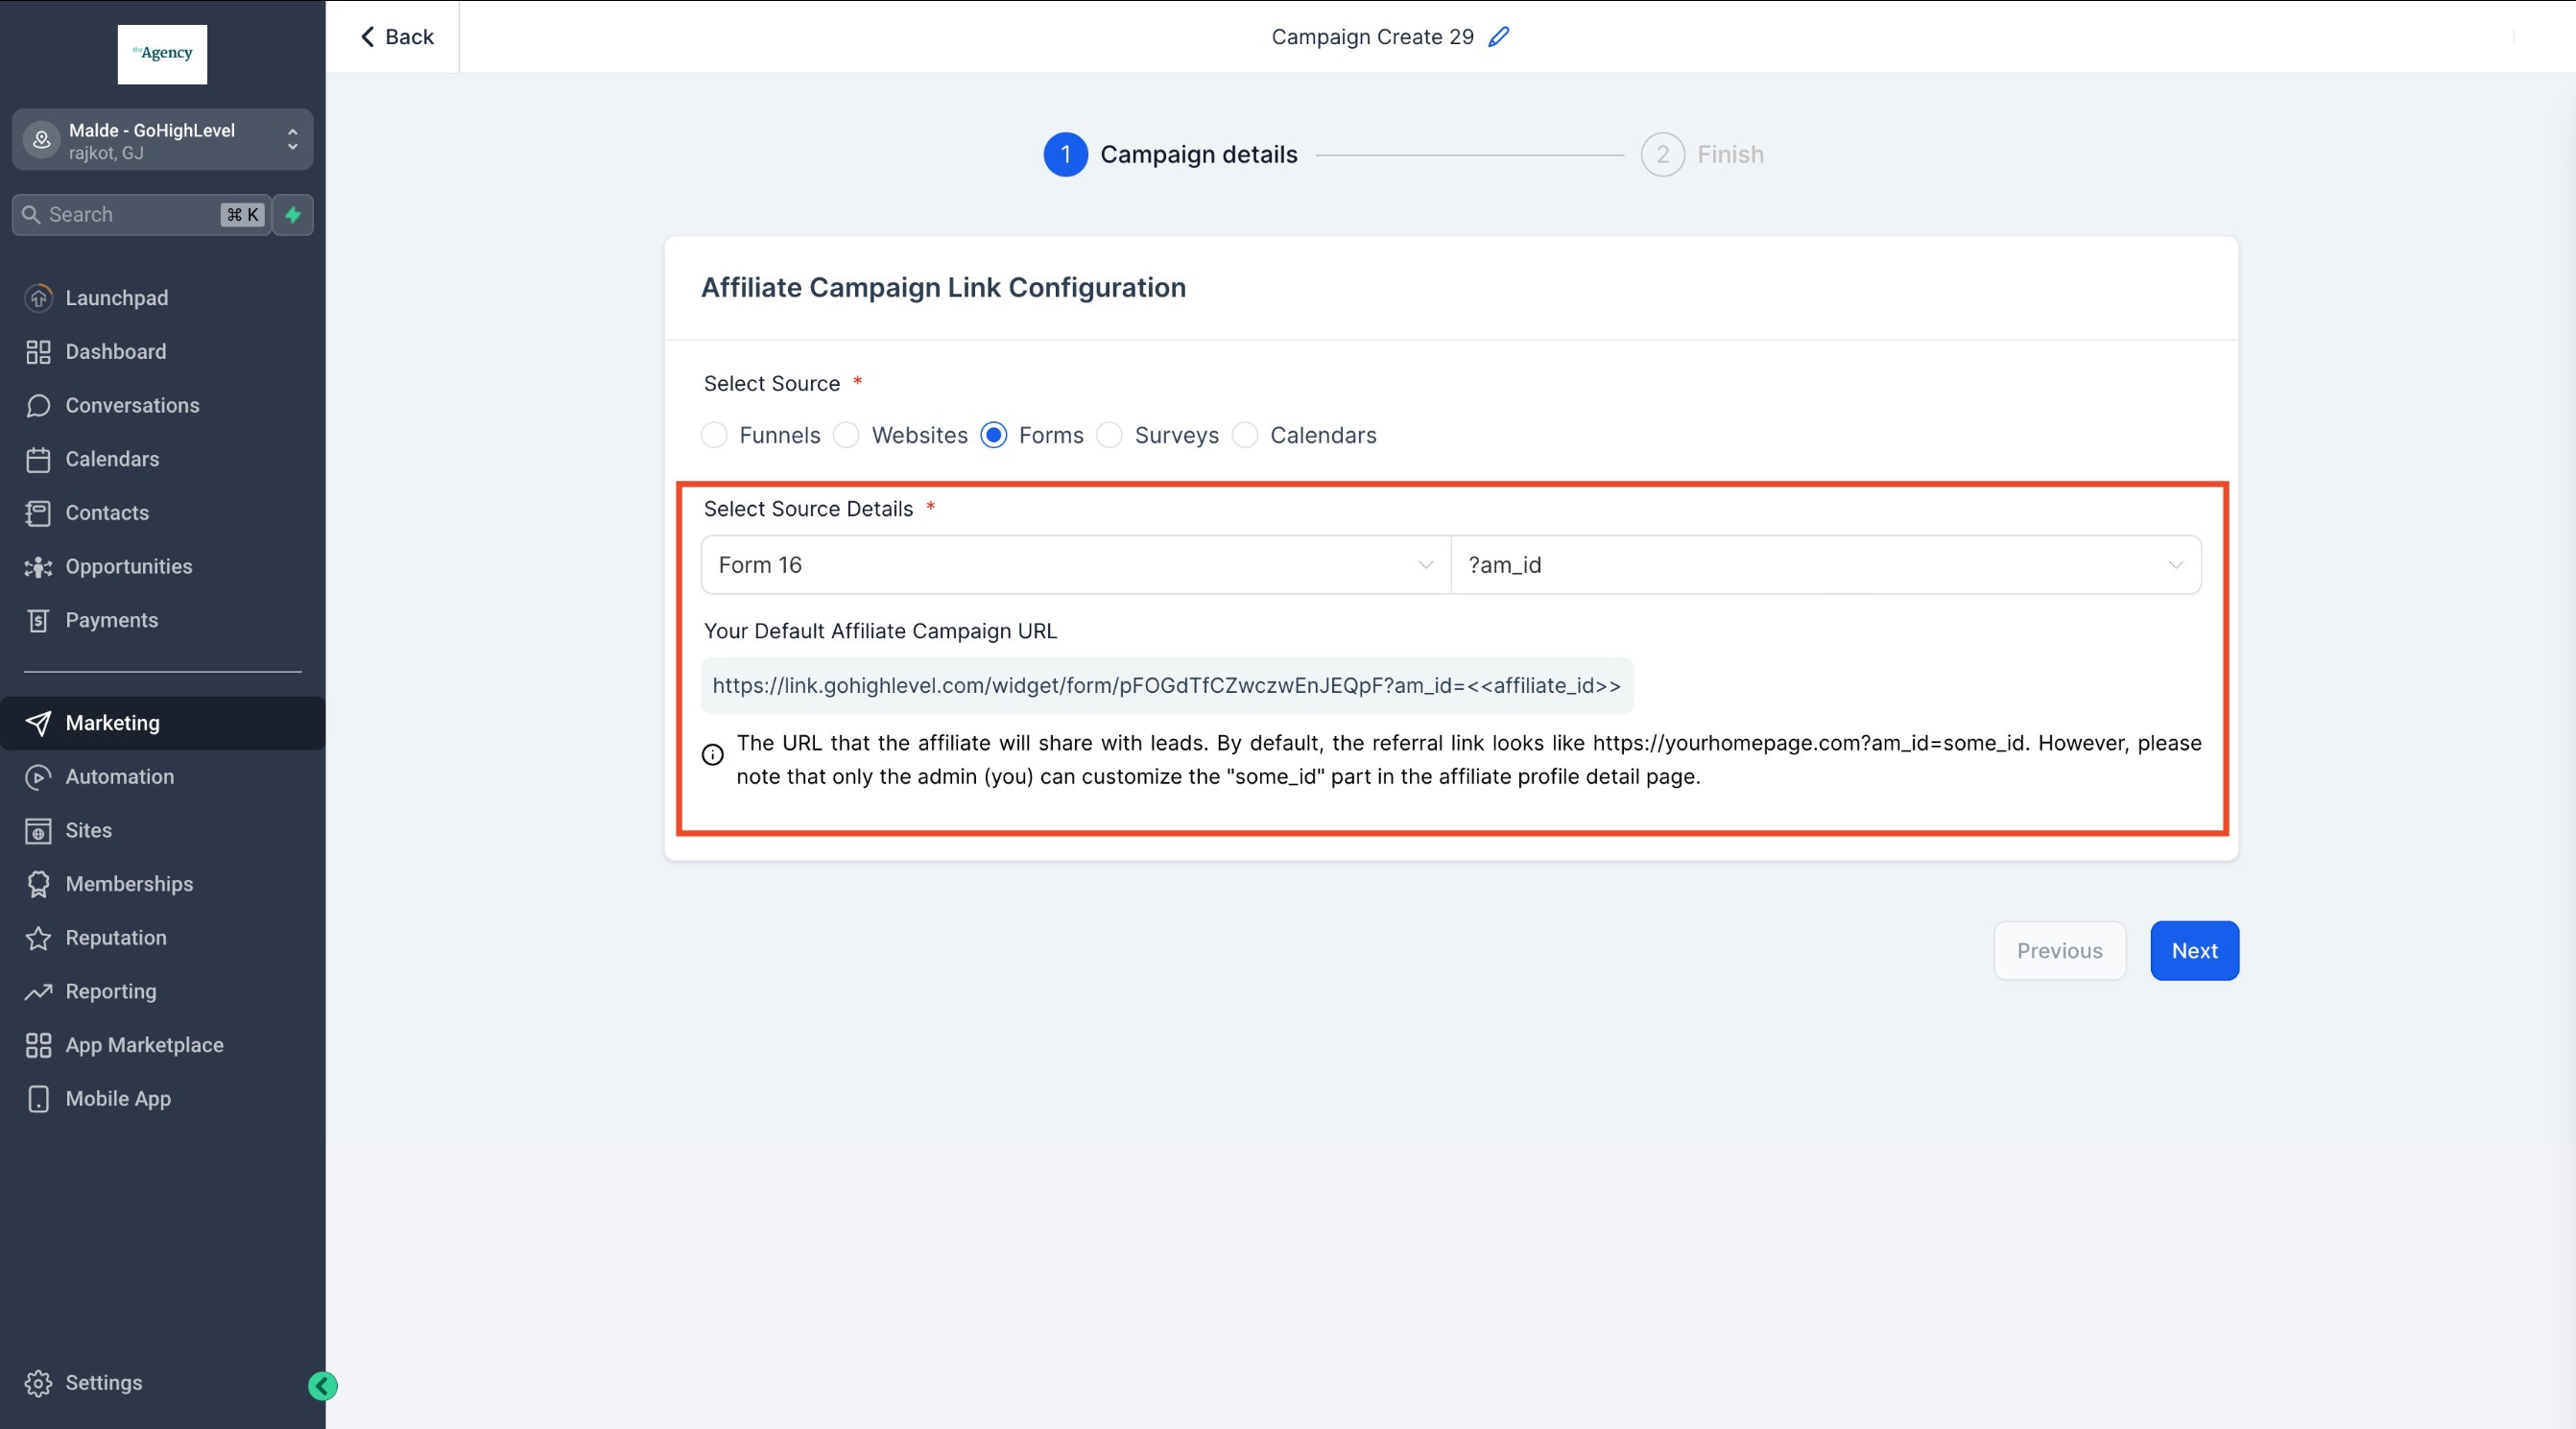Viewport: 2576px width, 1429px height.
Task: Go to Finish step 2
Action: pyautogui.click(x=1662, y=155)
